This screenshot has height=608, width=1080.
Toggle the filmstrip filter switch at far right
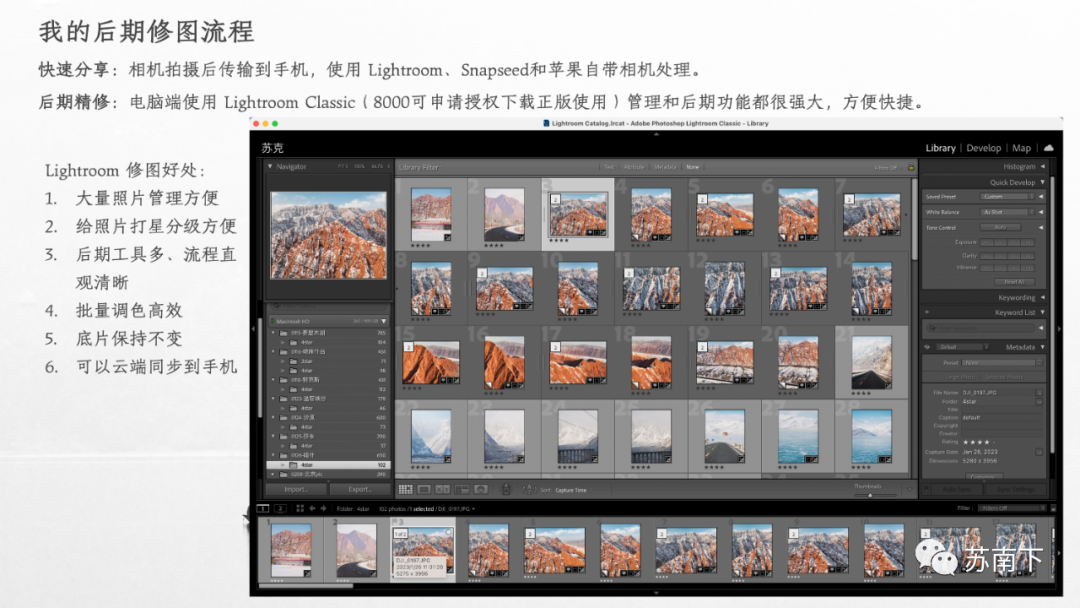[1052, 508]
